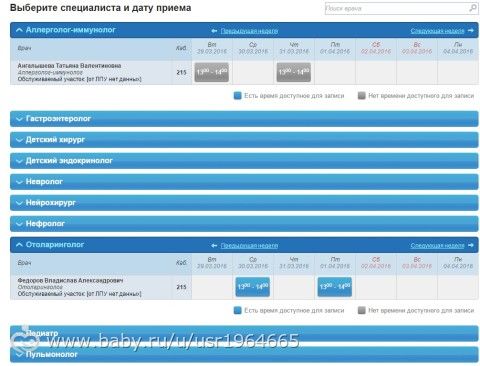Click the search magnifier icon
The width and height of the screenshot is (480, 366).
pos(472,8)
